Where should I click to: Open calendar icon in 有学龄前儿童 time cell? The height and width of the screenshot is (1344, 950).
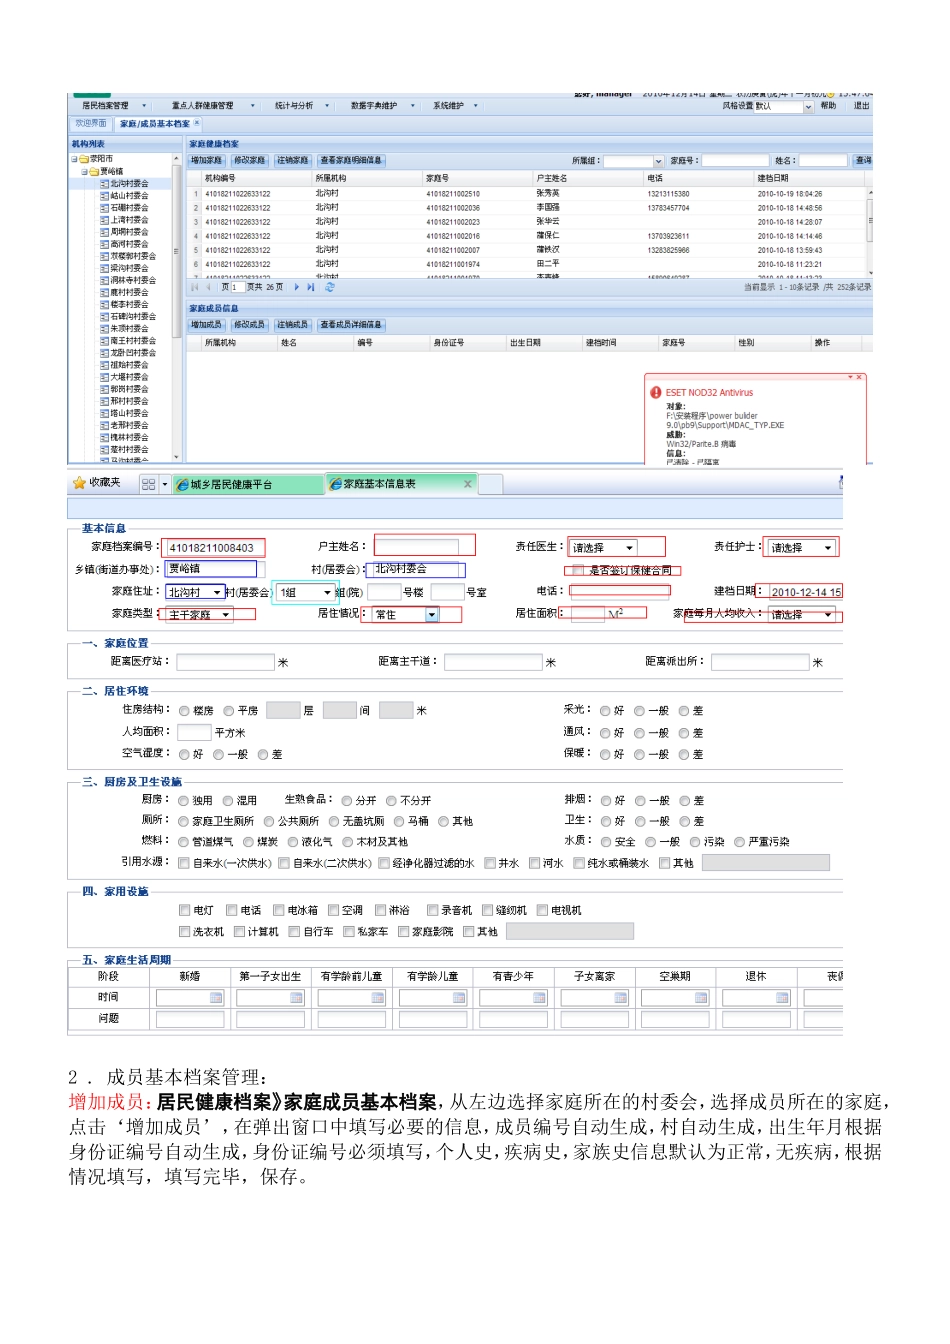pyautogui.click(x=377, y=997)
